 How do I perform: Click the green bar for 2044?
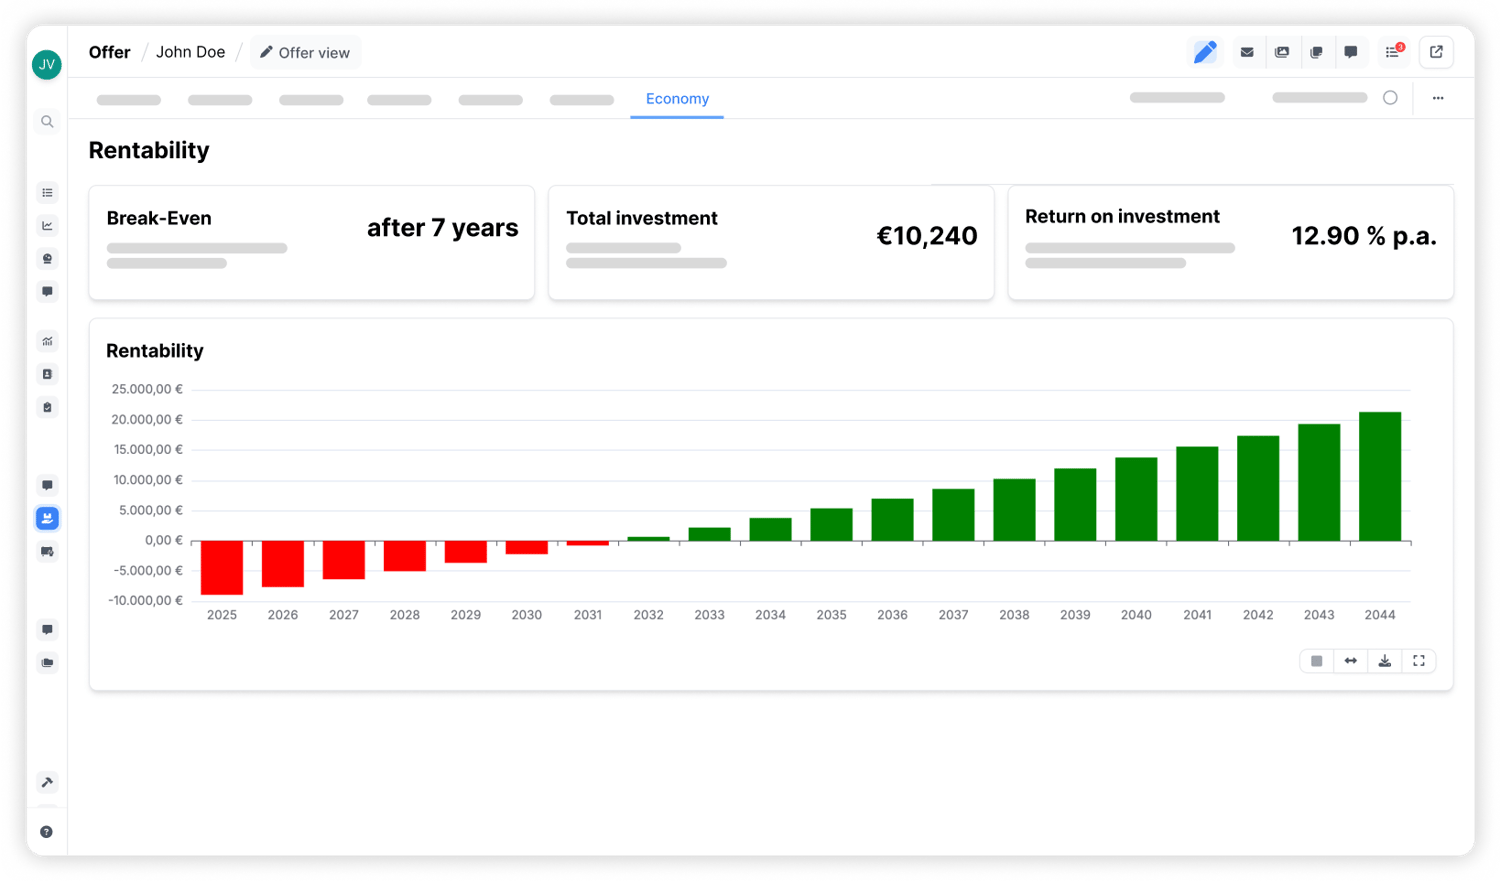[1380, 477]
